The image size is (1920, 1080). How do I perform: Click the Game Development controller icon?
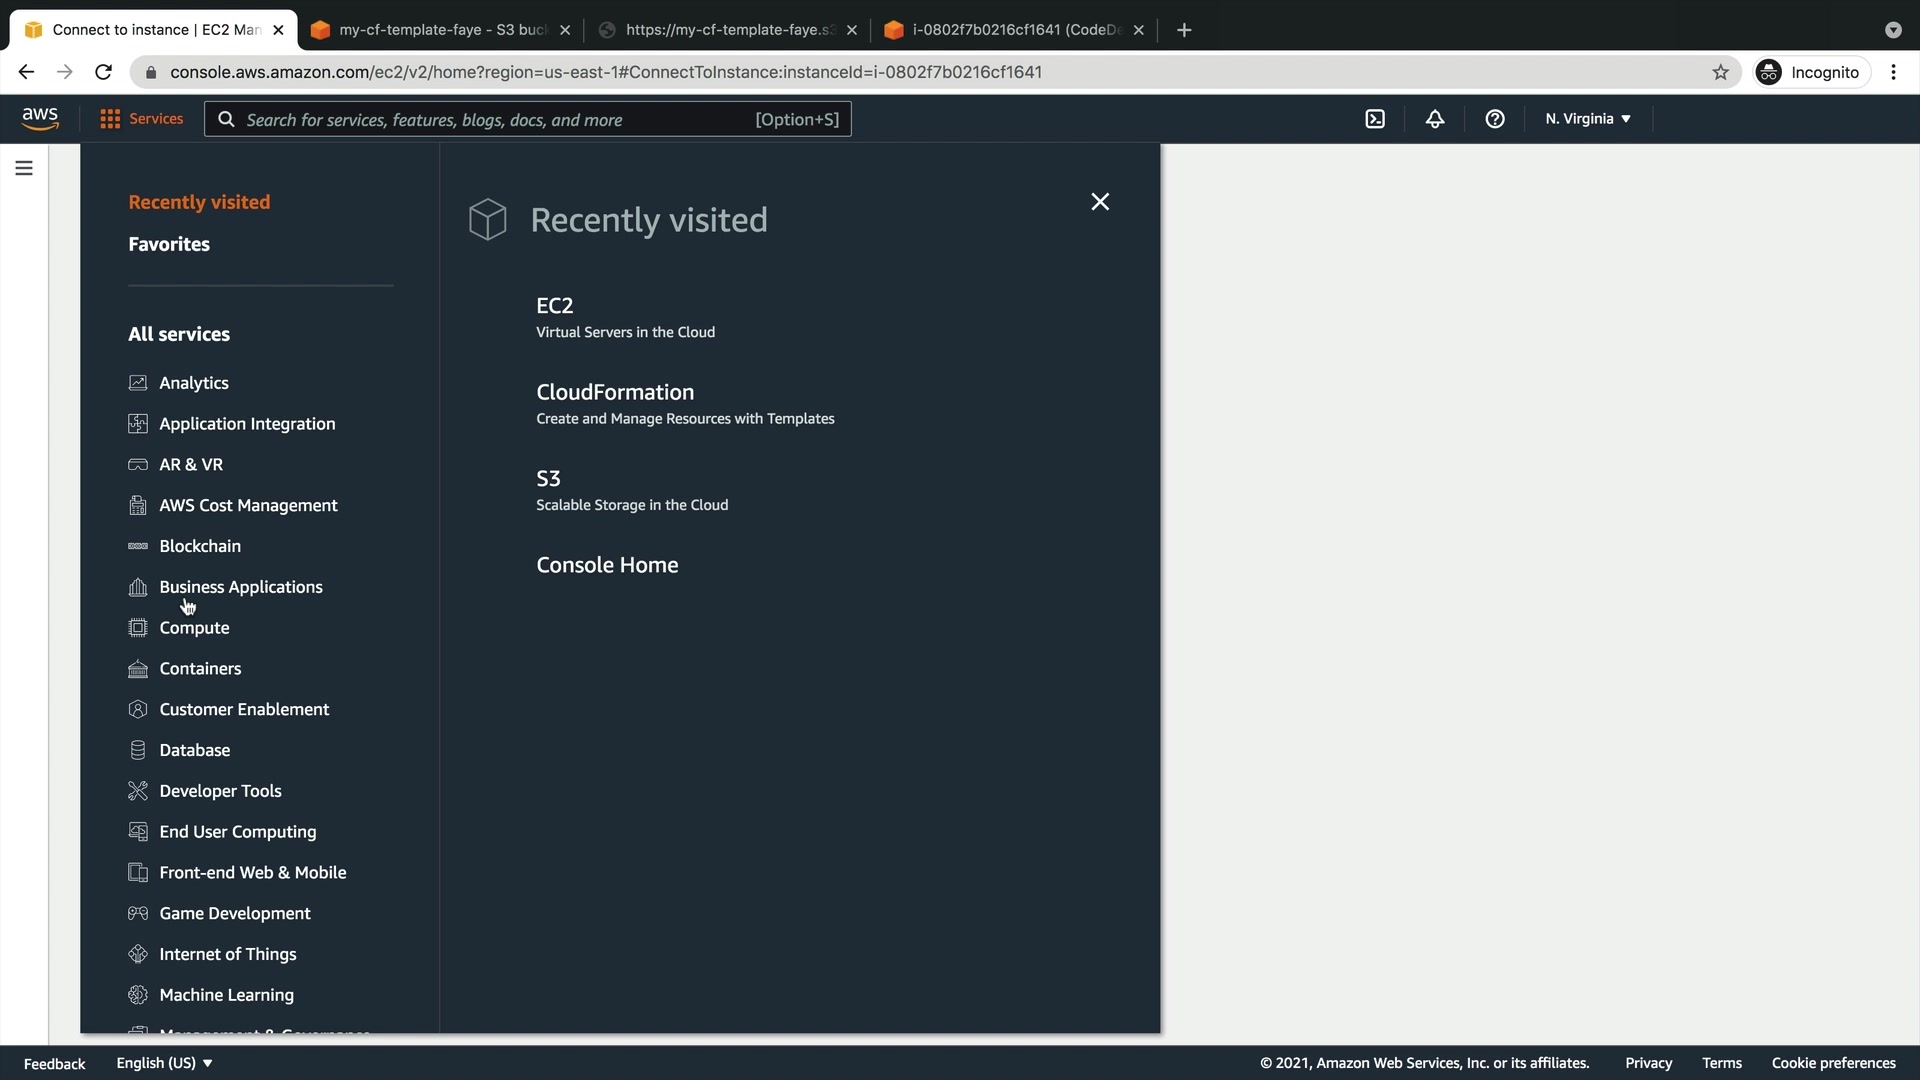tap(138, 913)
